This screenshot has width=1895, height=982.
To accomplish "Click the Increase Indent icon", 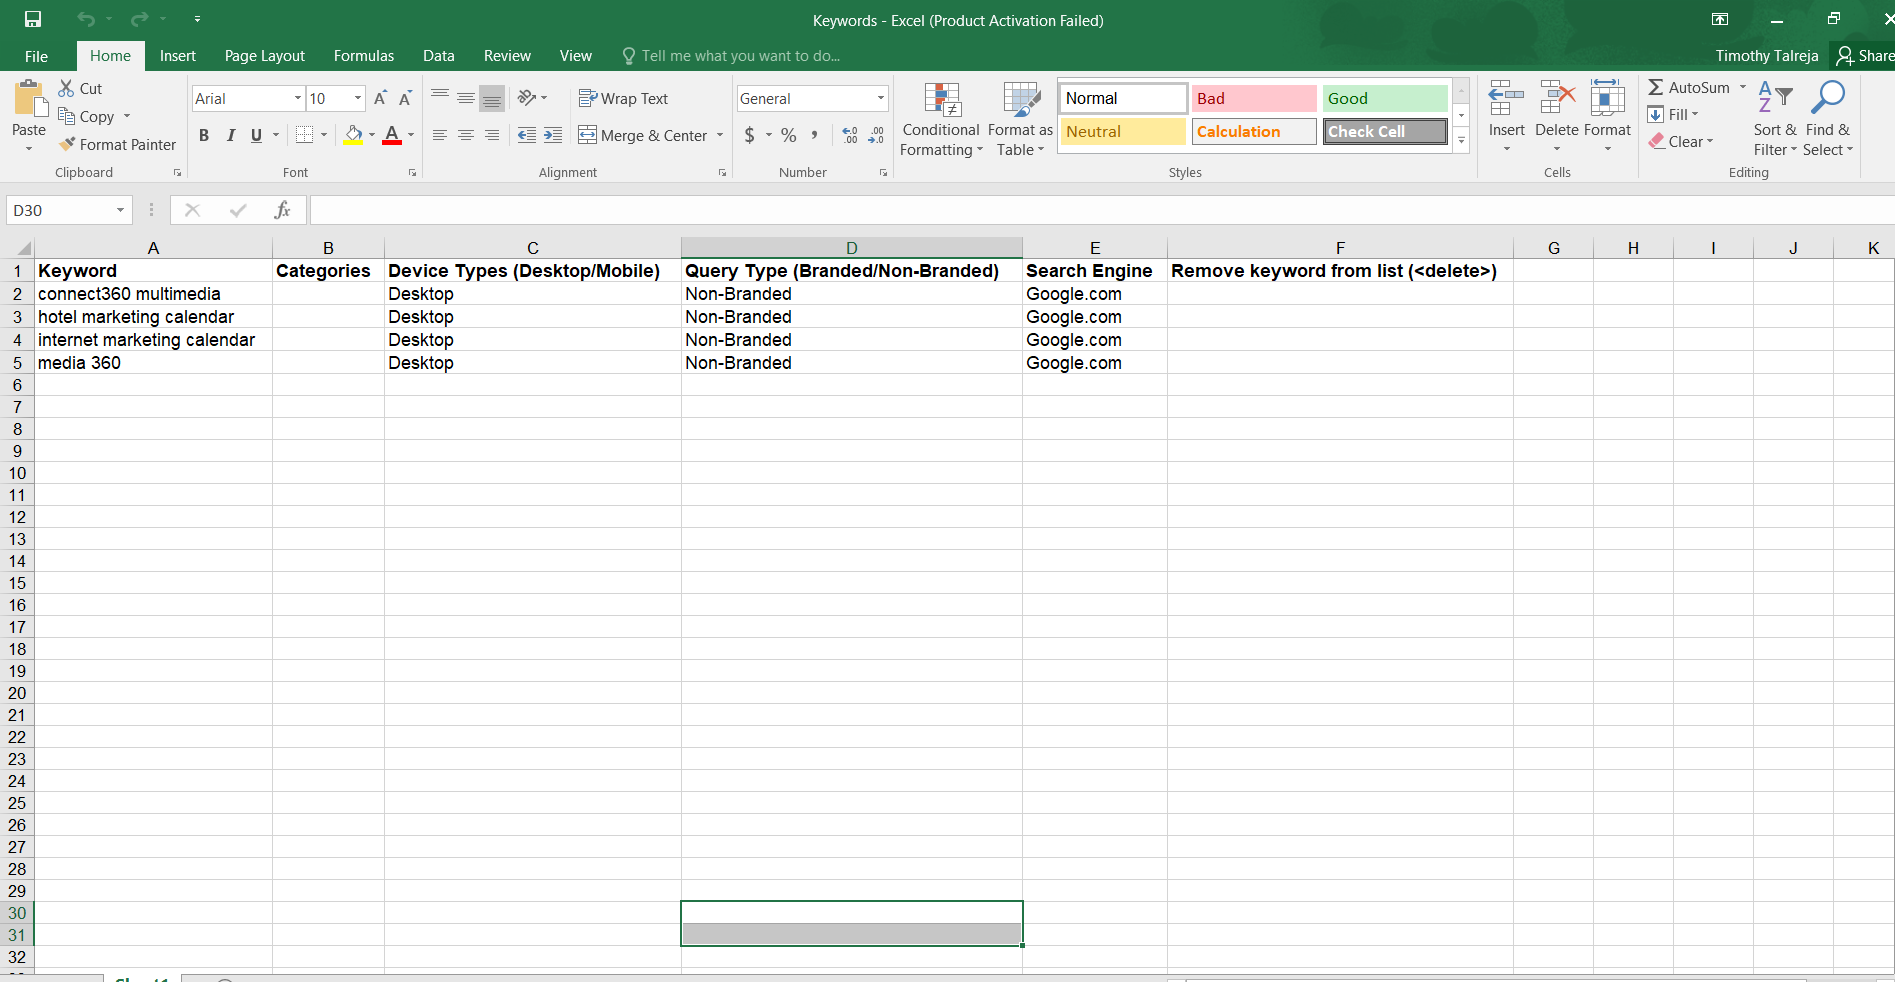I will 553,135.
